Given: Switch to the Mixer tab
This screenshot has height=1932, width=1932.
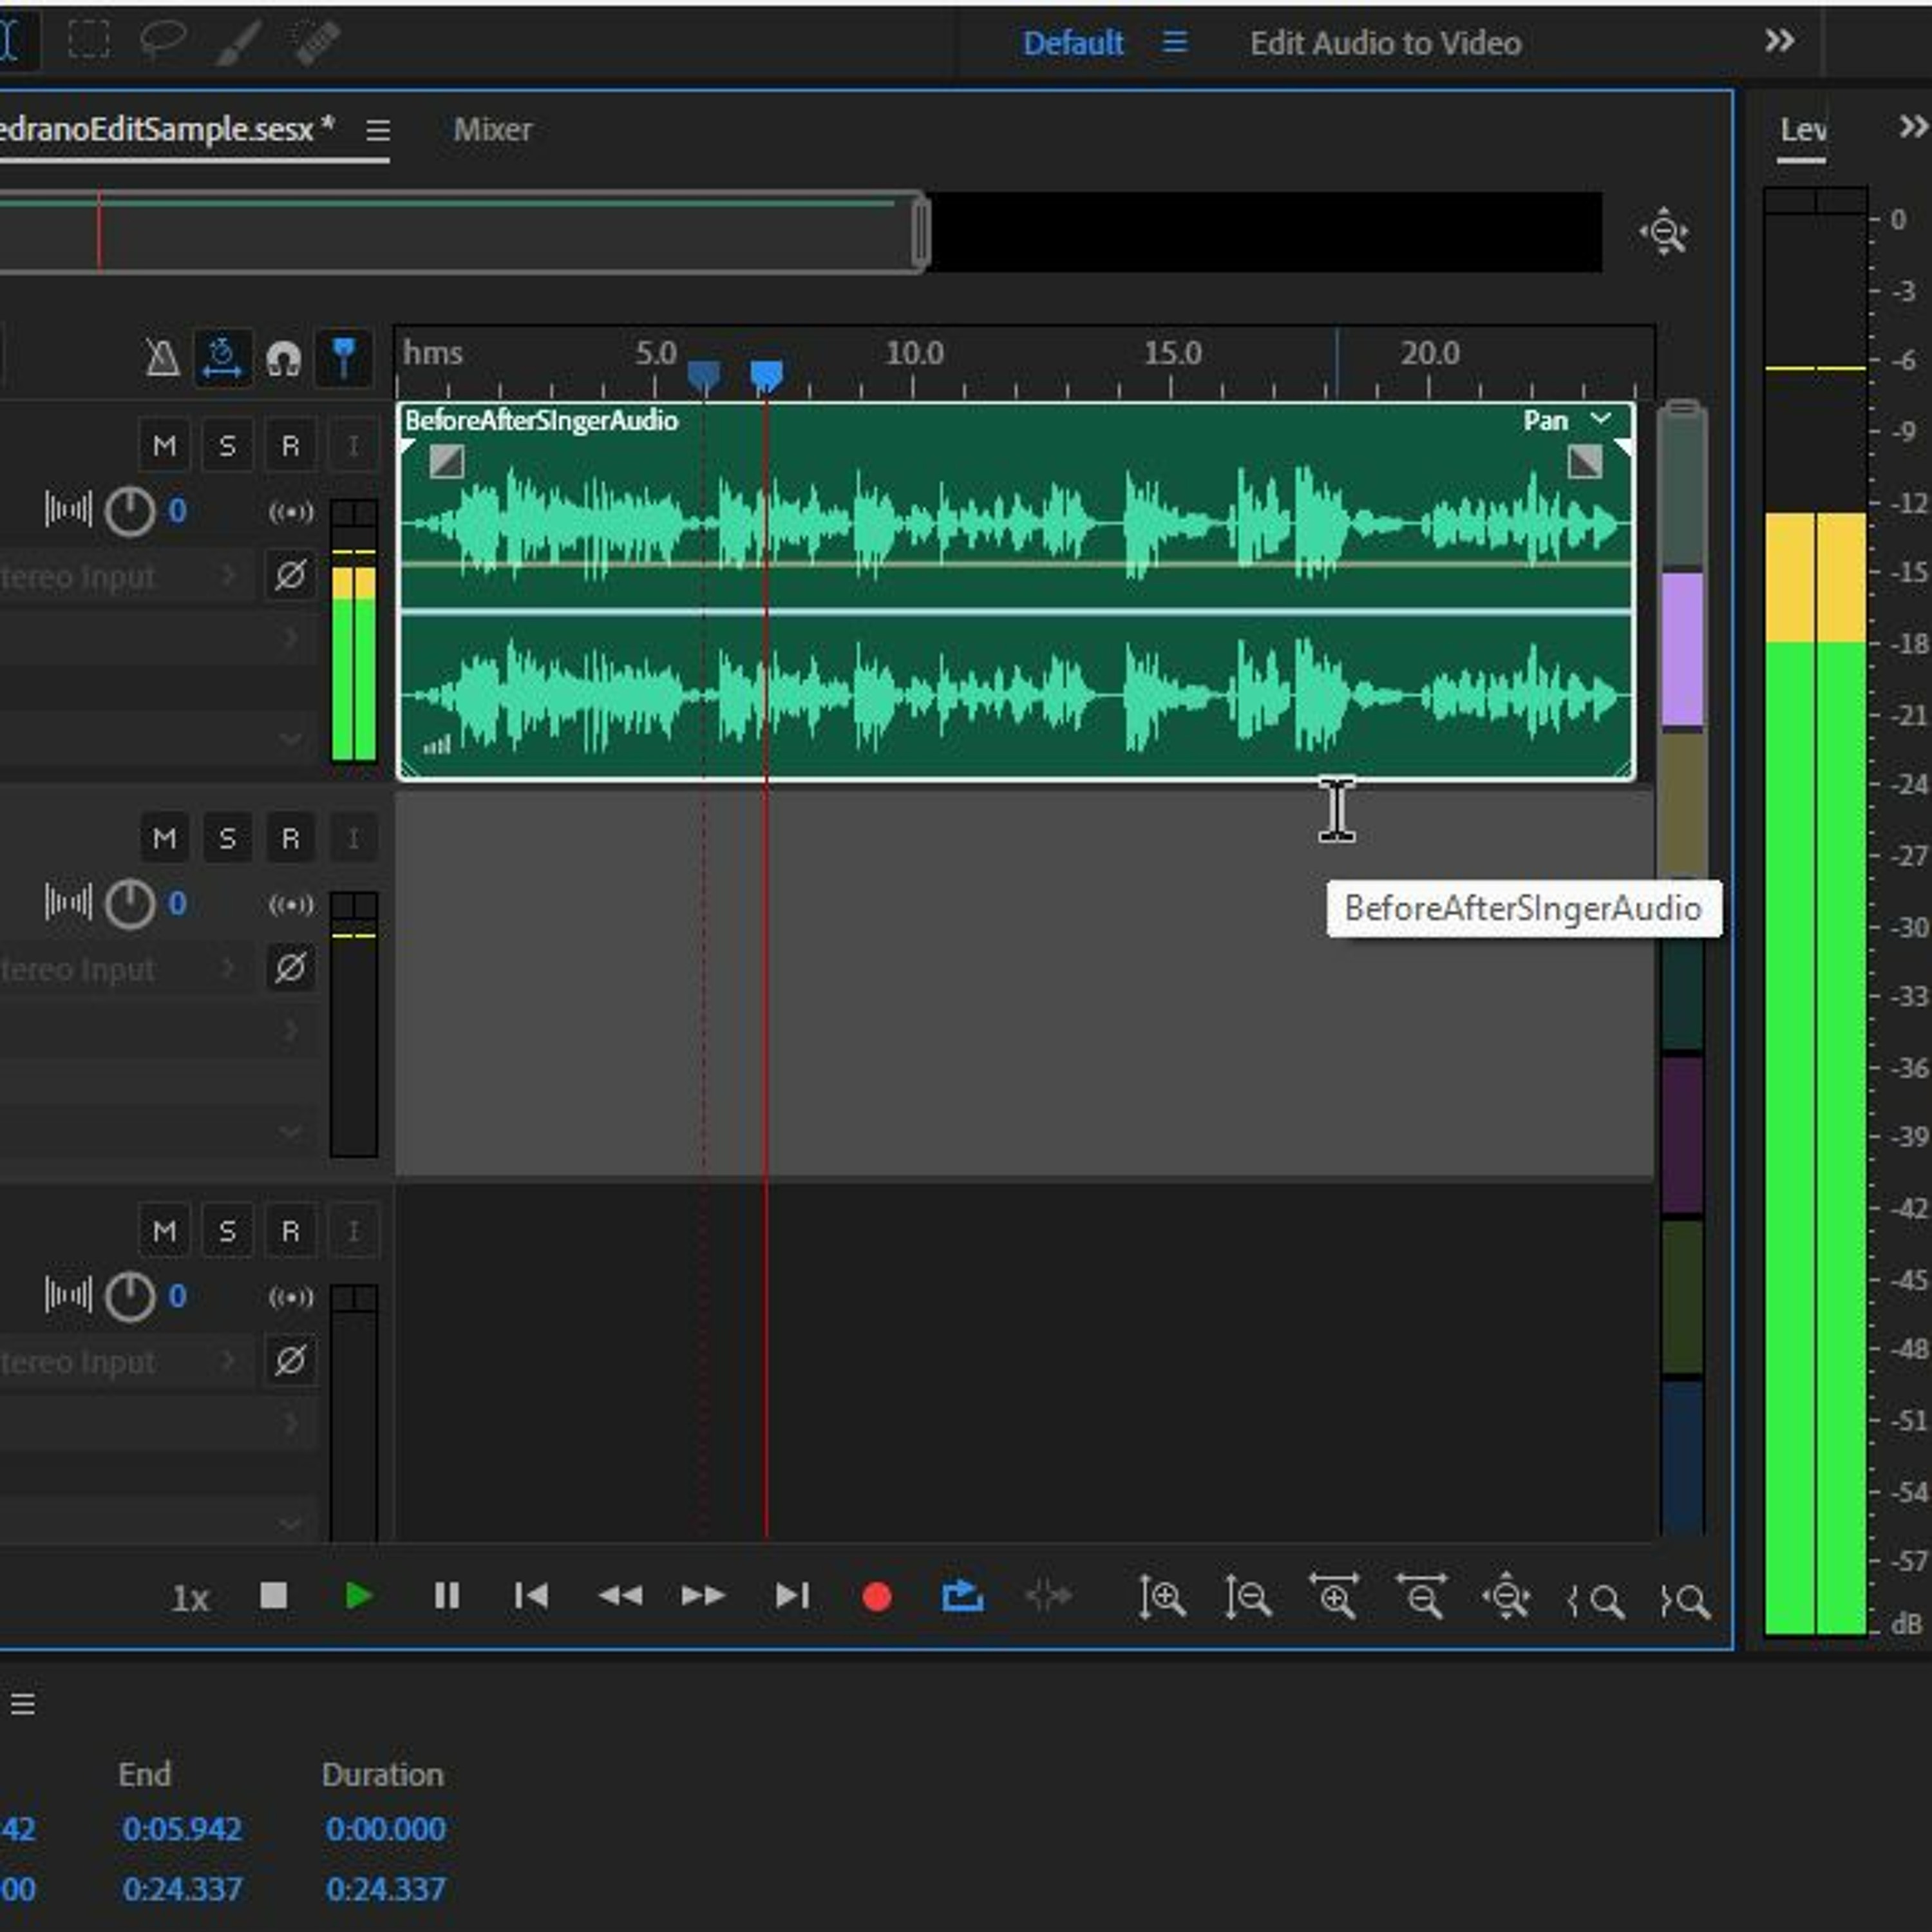Looking at the screenshot, I should coord(492,129).
